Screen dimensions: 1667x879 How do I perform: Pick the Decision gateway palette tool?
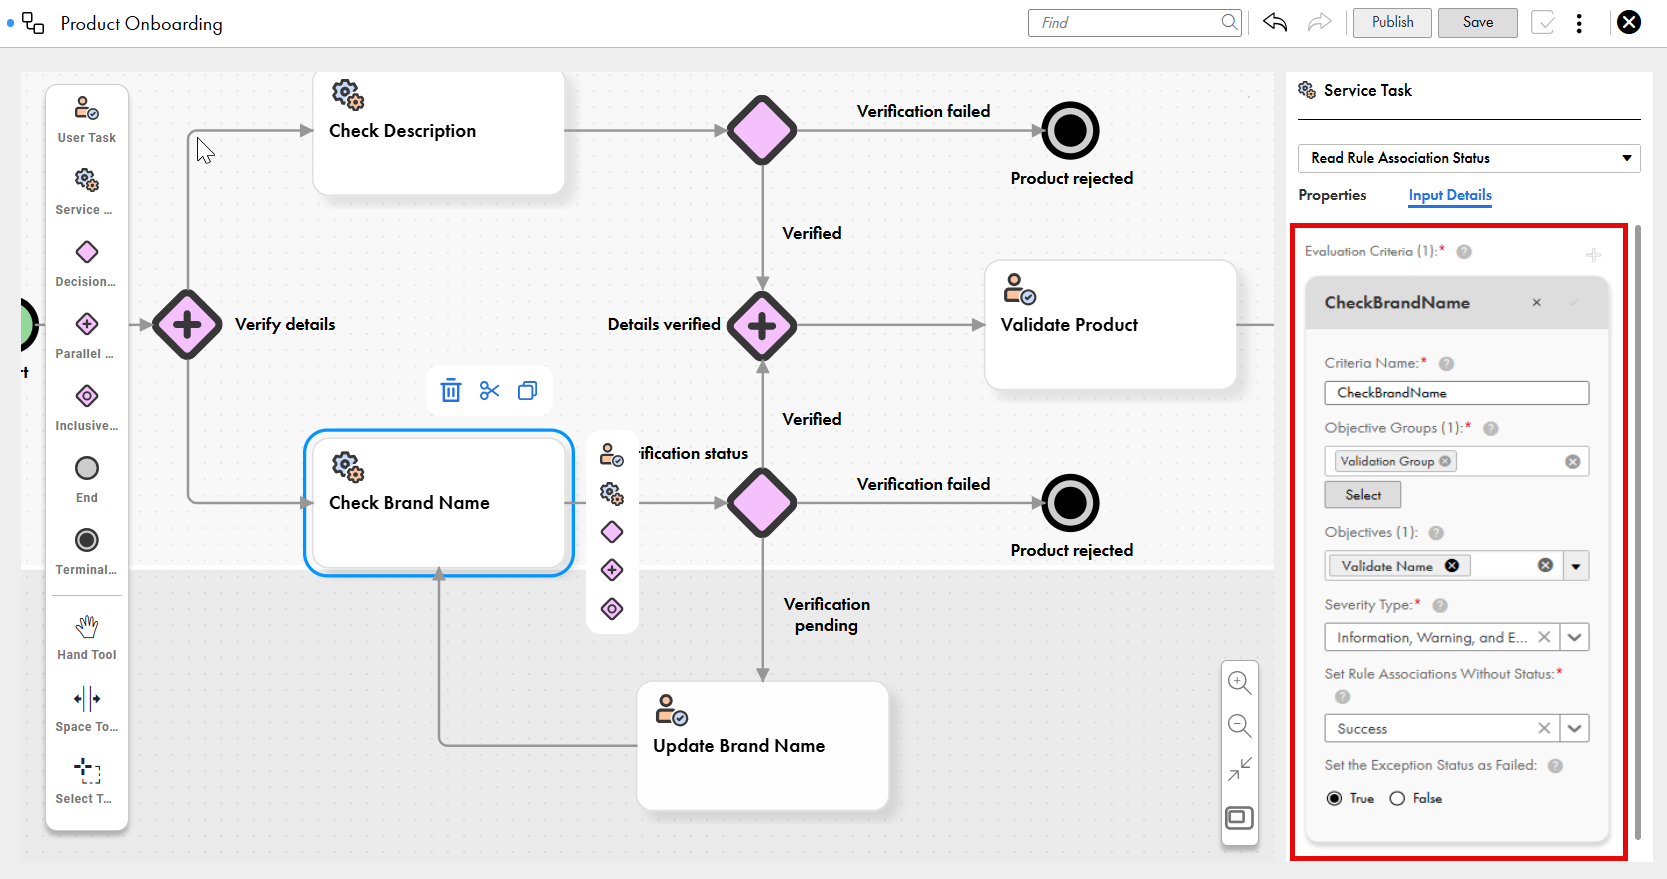[x=87, y=263]
